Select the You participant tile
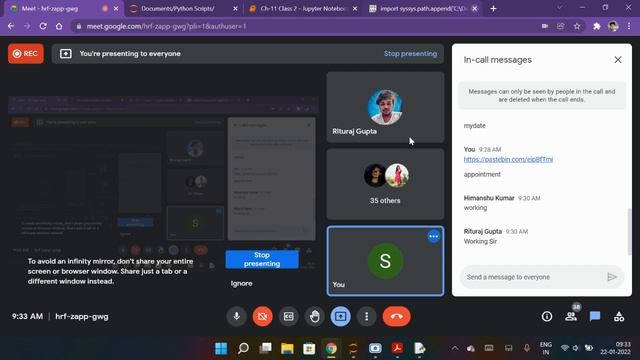 pos(385,261)
